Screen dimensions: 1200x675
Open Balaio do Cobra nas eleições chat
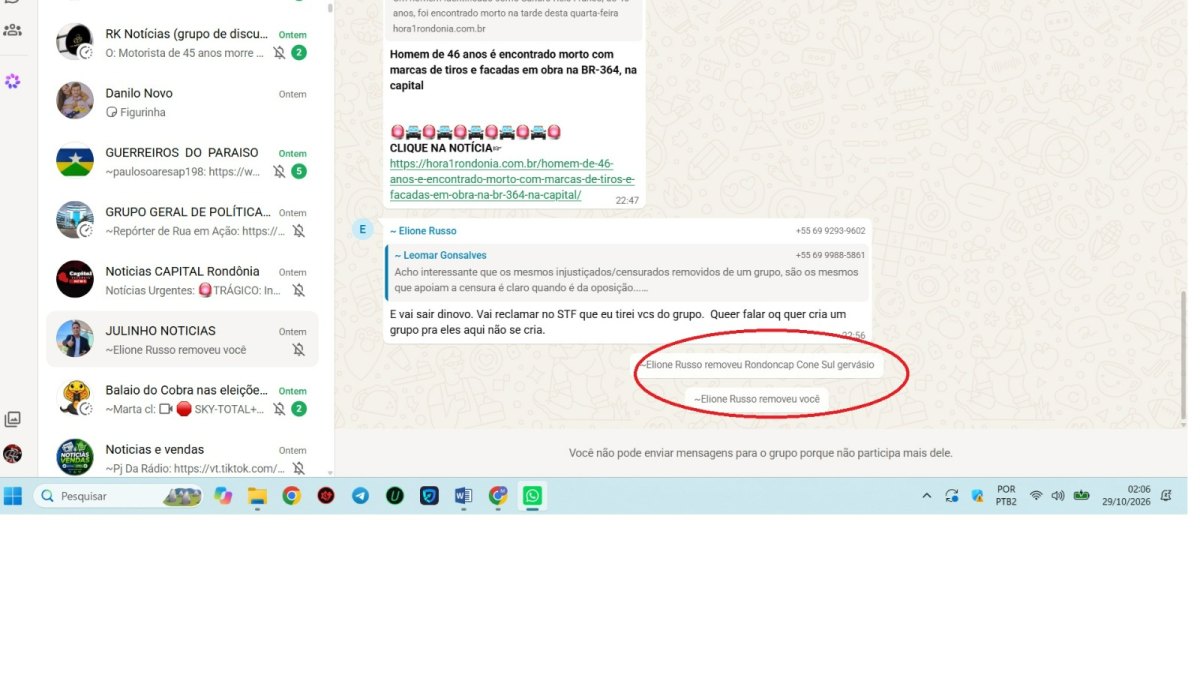pyautogui.click(x=183, y=399)
